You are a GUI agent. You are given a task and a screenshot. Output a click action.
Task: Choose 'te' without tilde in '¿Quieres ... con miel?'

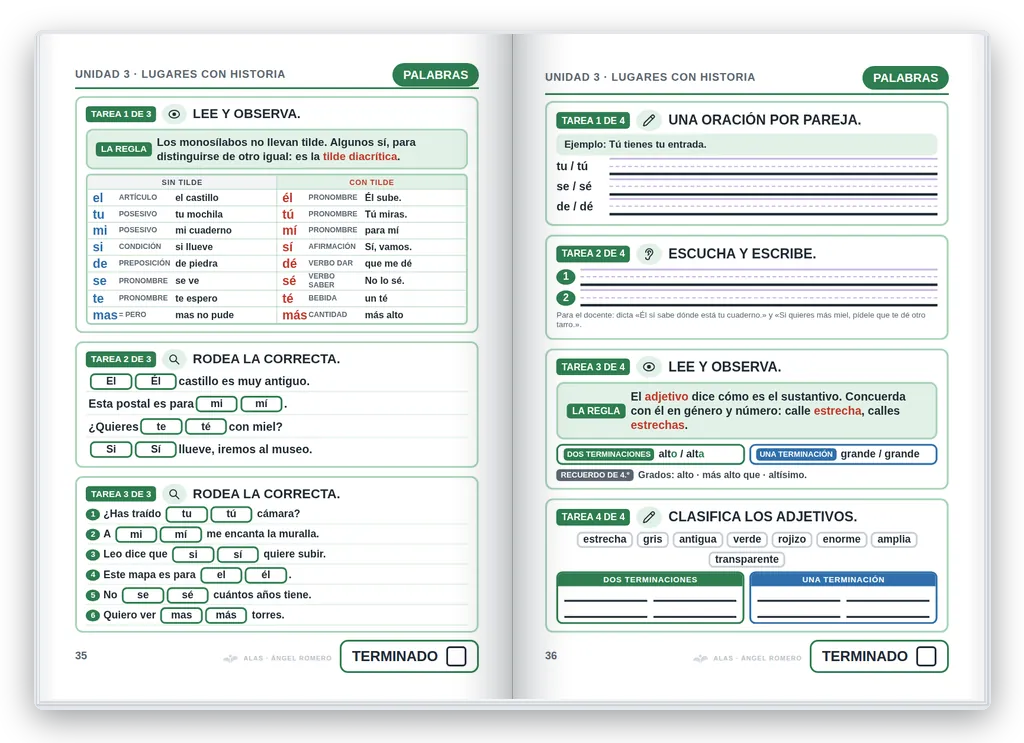tap(161, 427)
